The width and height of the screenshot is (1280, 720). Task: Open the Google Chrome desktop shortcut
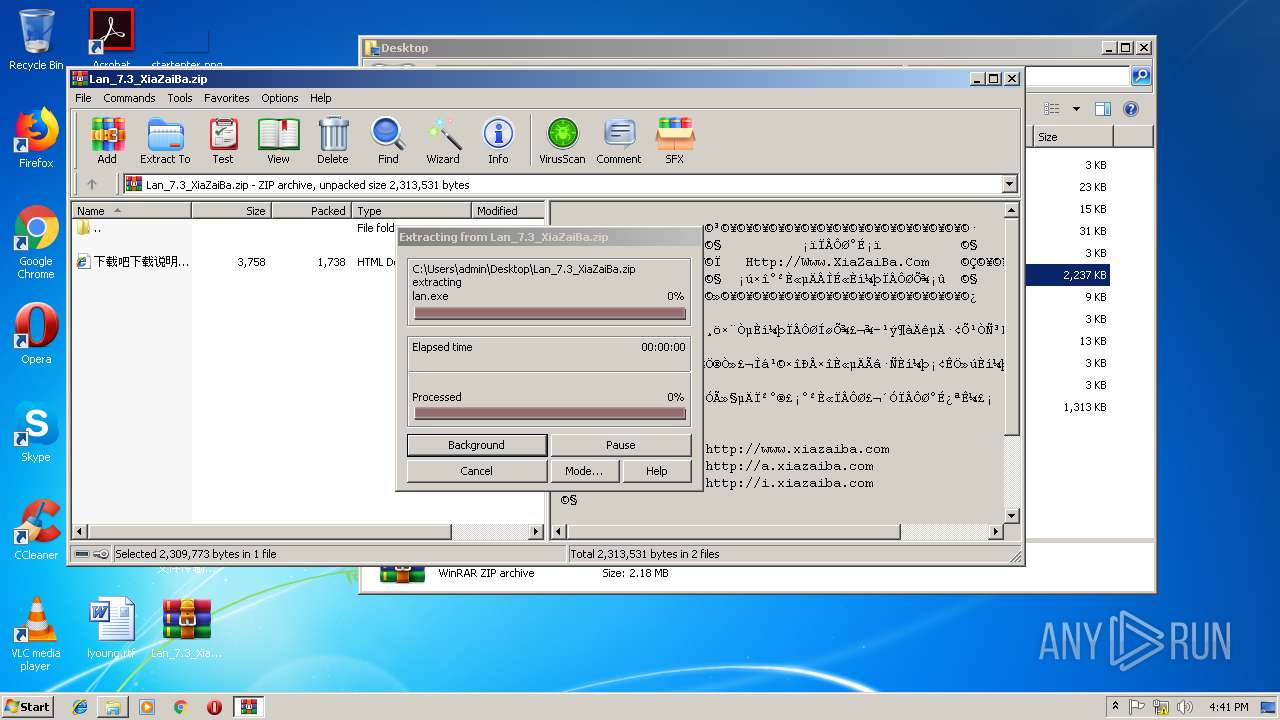click(x=36, y=242)
